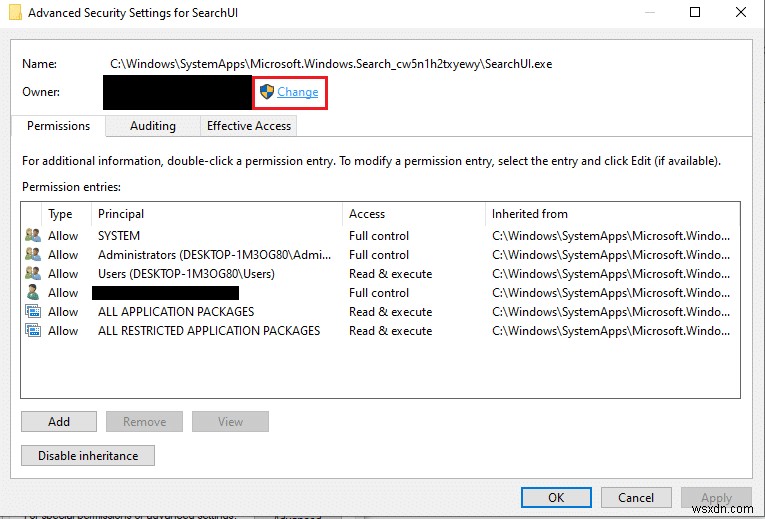Image resolution: width=765 pixels, height=519 pixels.
Task: Click the Apply button
Action: click(716, 498)
